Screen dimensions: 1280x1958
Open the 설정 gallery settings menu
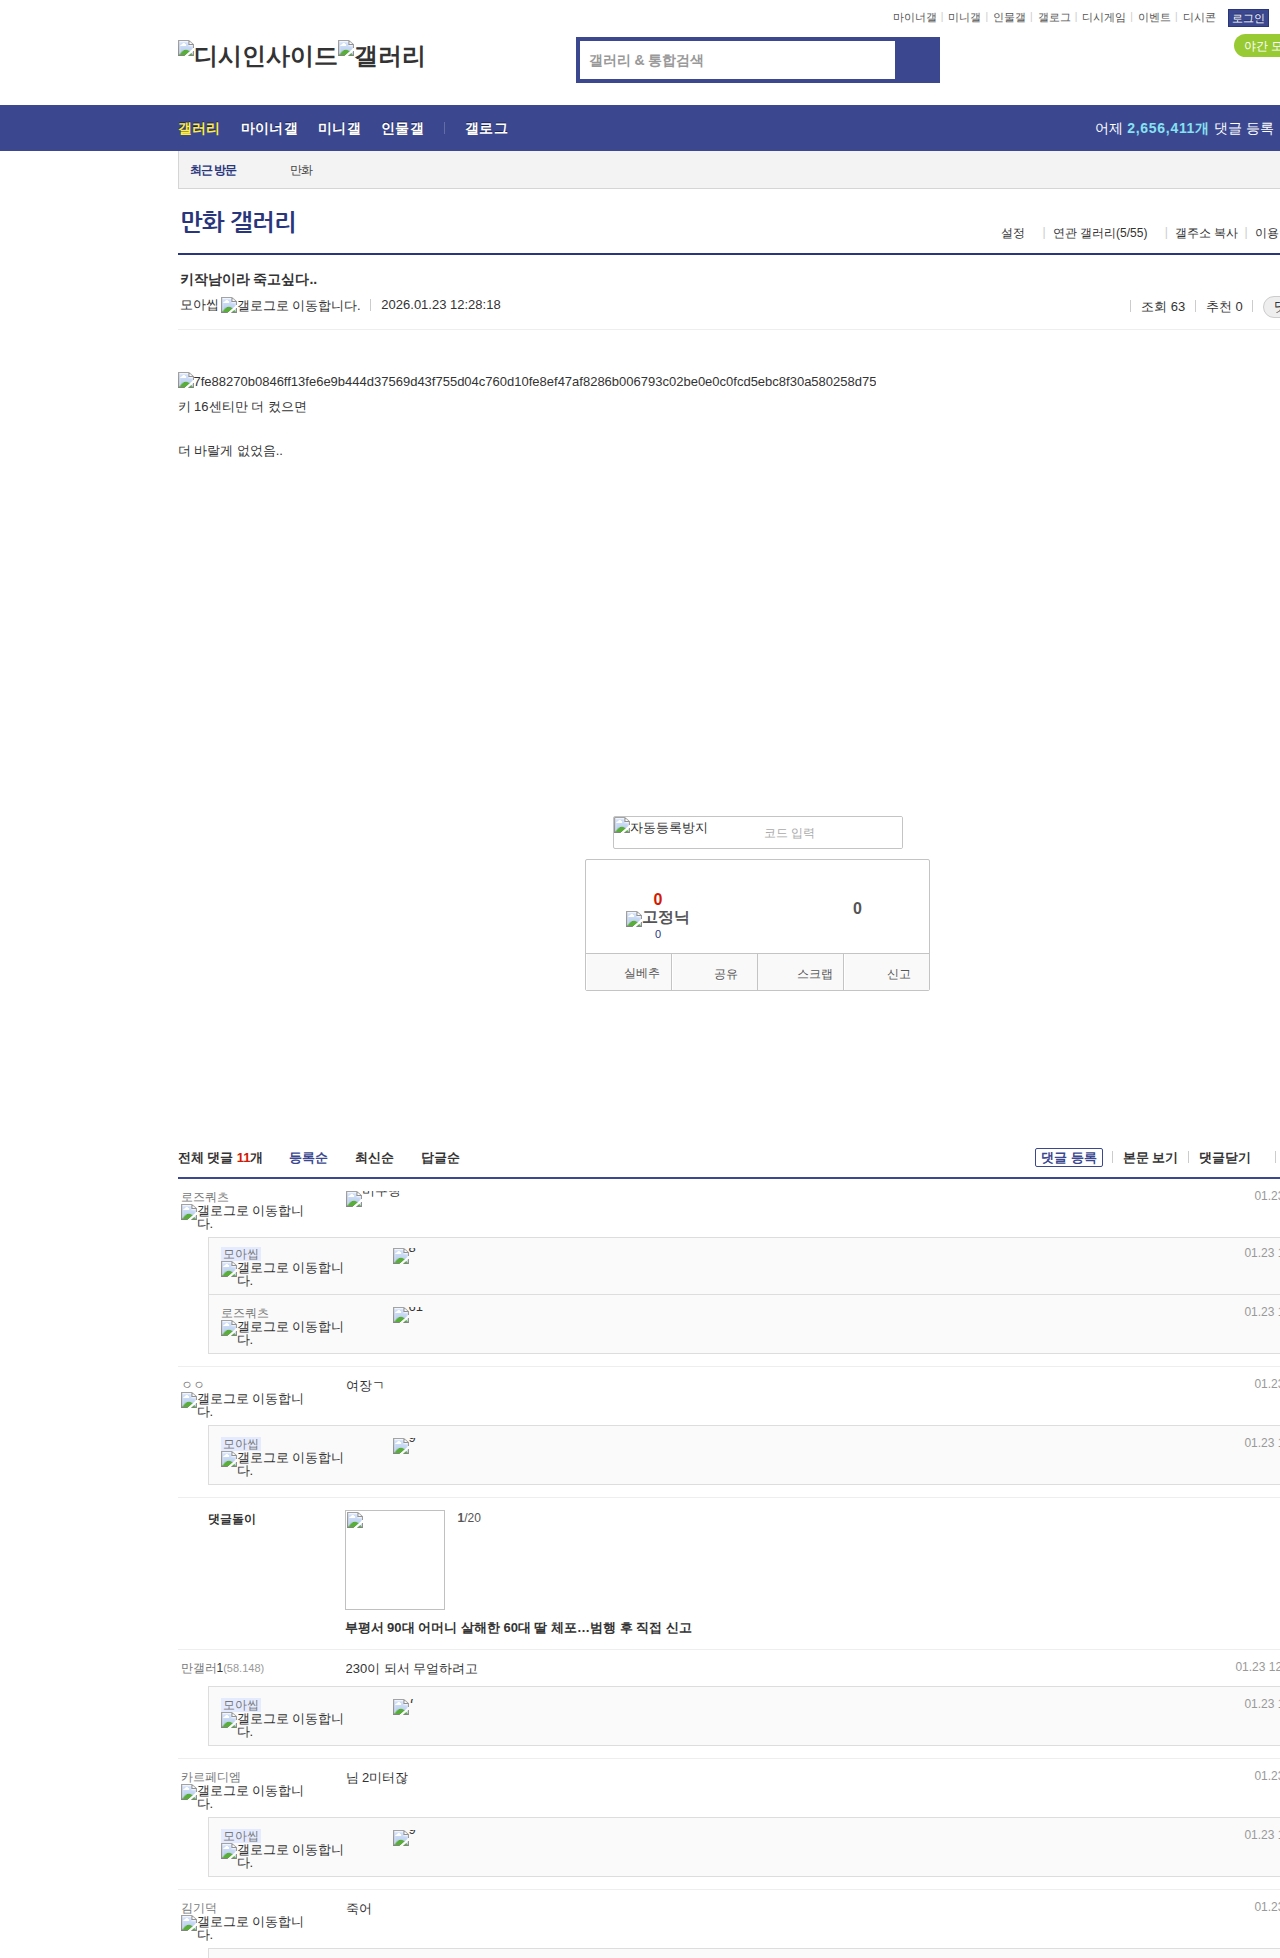[1012, 233]
